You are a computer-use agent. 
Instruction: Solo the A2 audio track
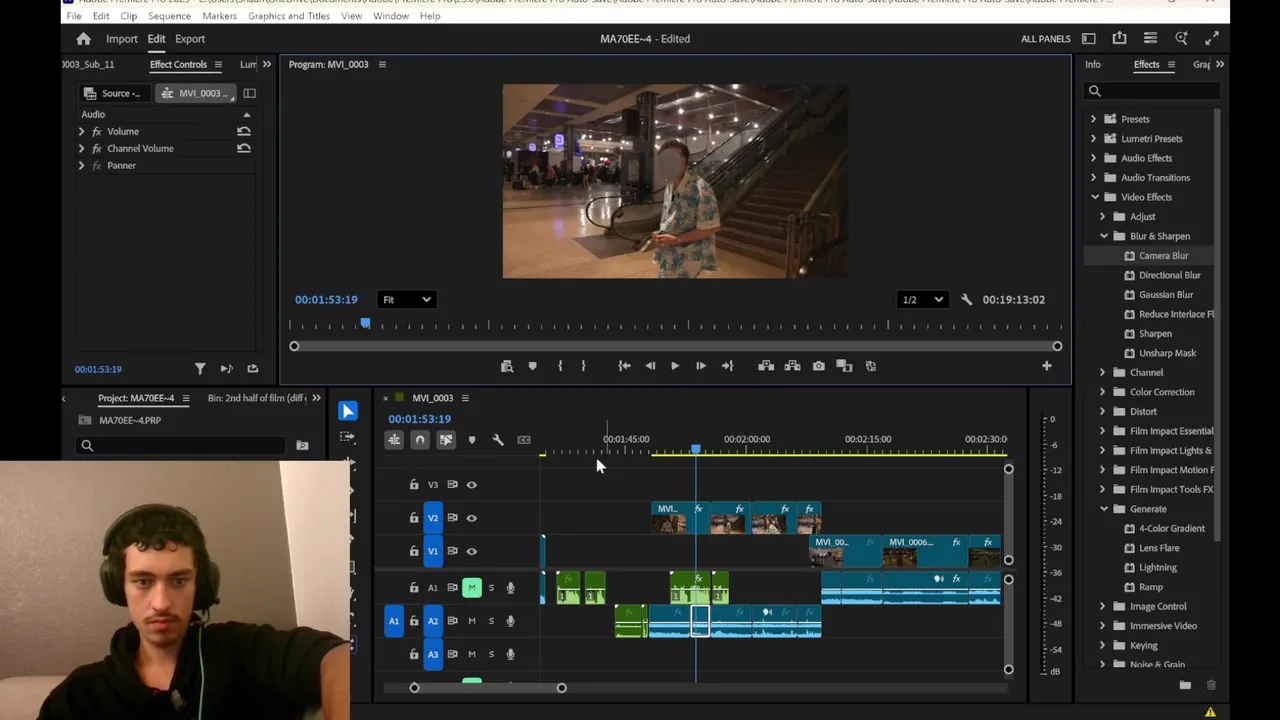pyautogui.click(x=491, y=621)
